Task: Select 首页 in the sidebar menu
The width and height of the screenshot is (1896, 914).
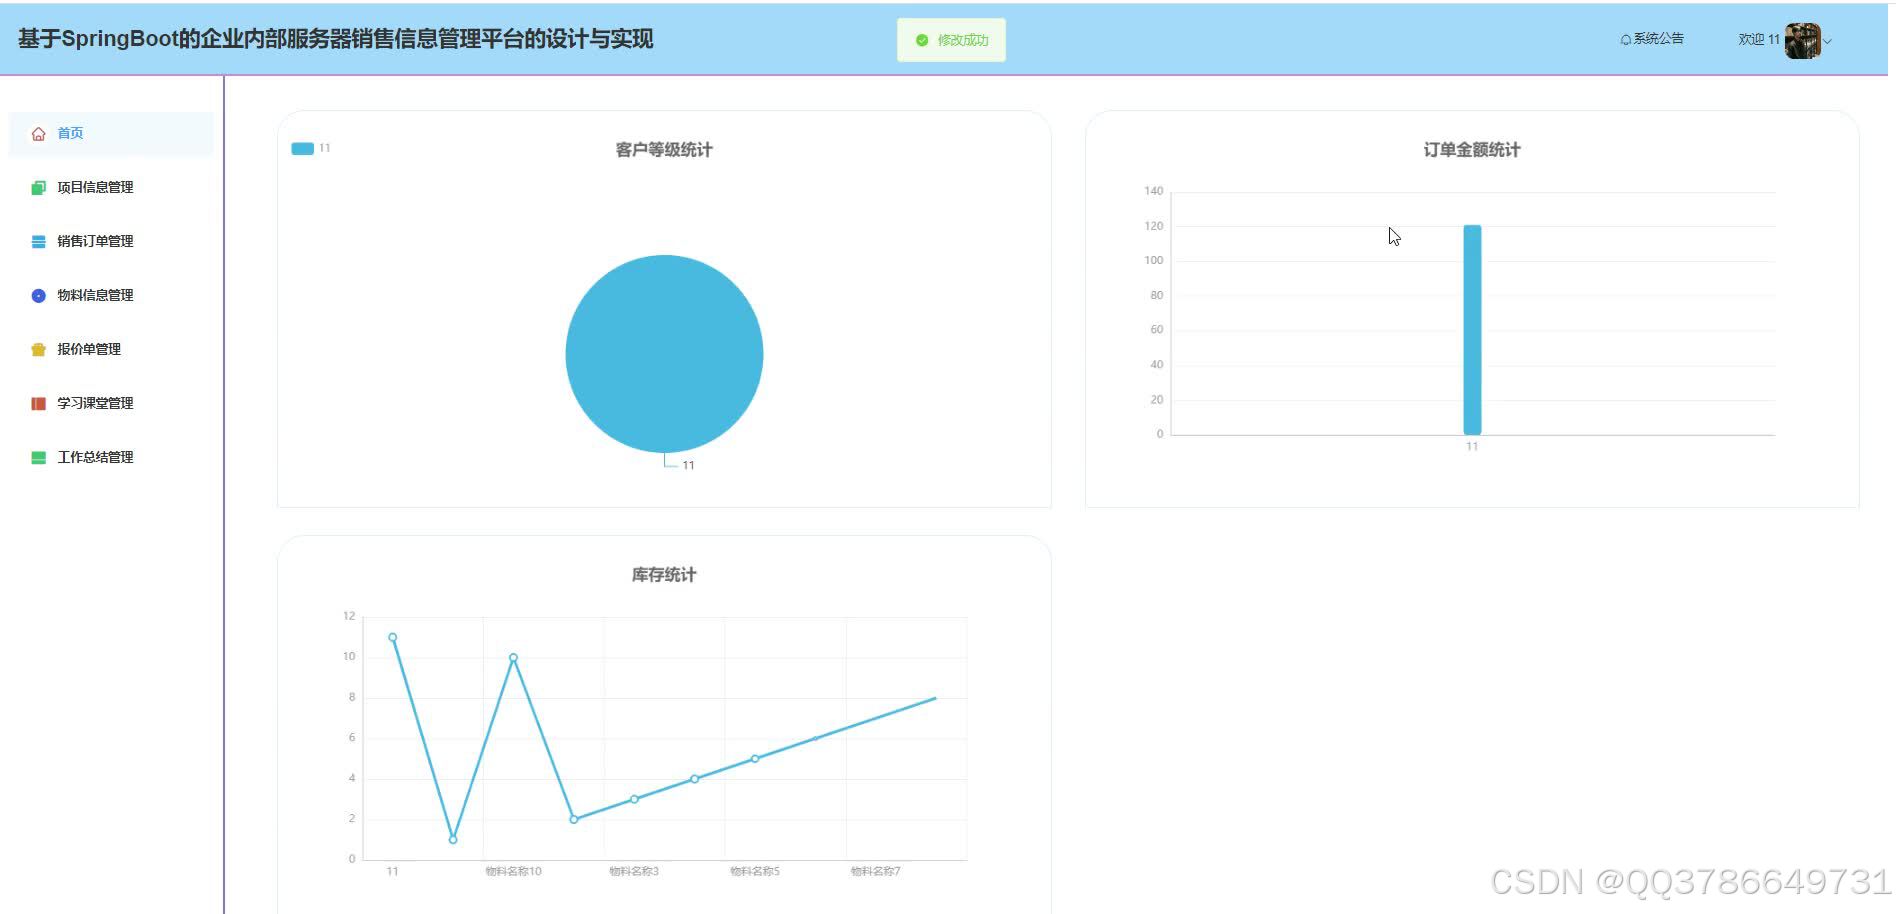Action: (x=70, y=133)
